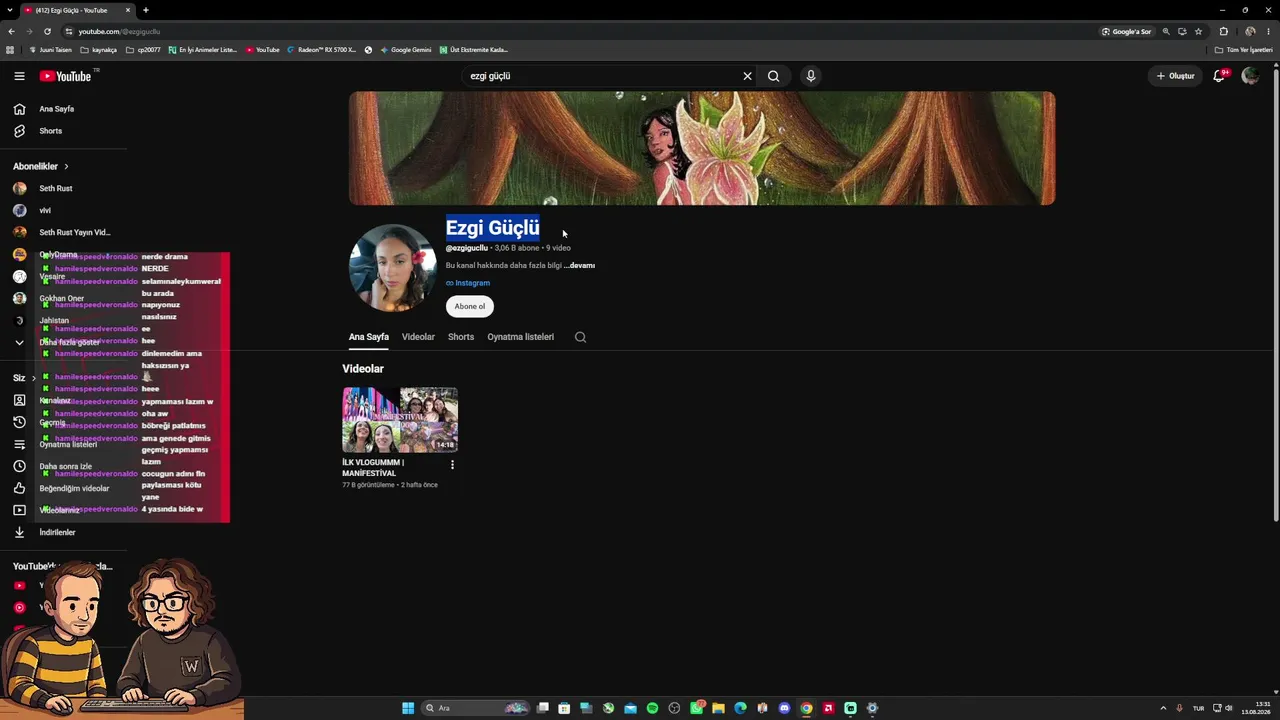1280x720 pixels.
Task: Open the Chrome three-dot menu
Action: (1268, 31)
